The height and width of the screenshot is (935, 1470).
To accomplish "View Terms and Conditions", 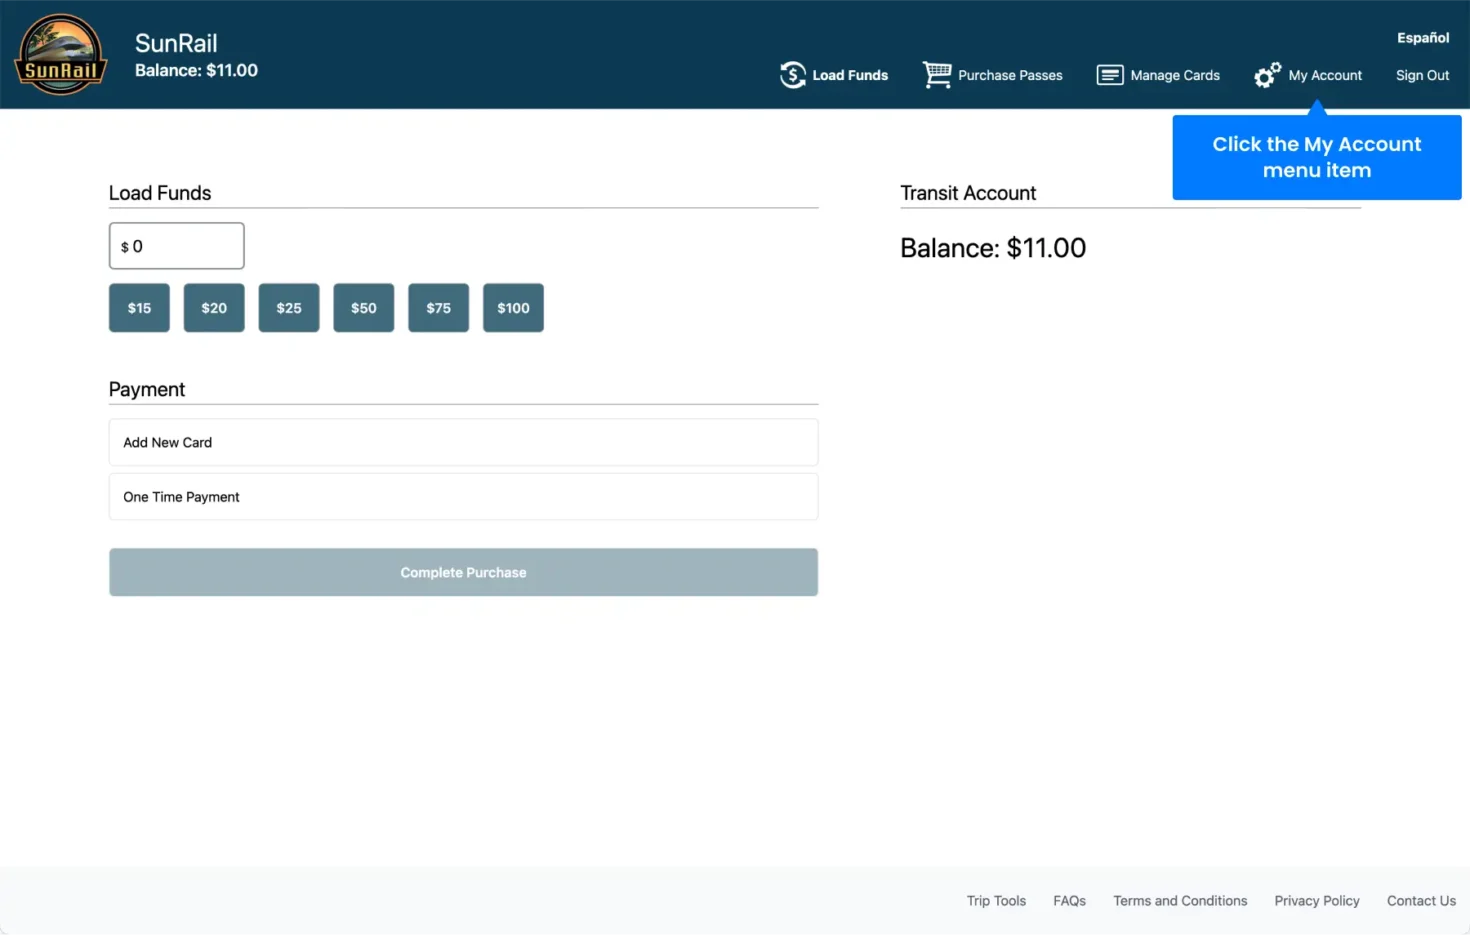I will [1180, 901].
